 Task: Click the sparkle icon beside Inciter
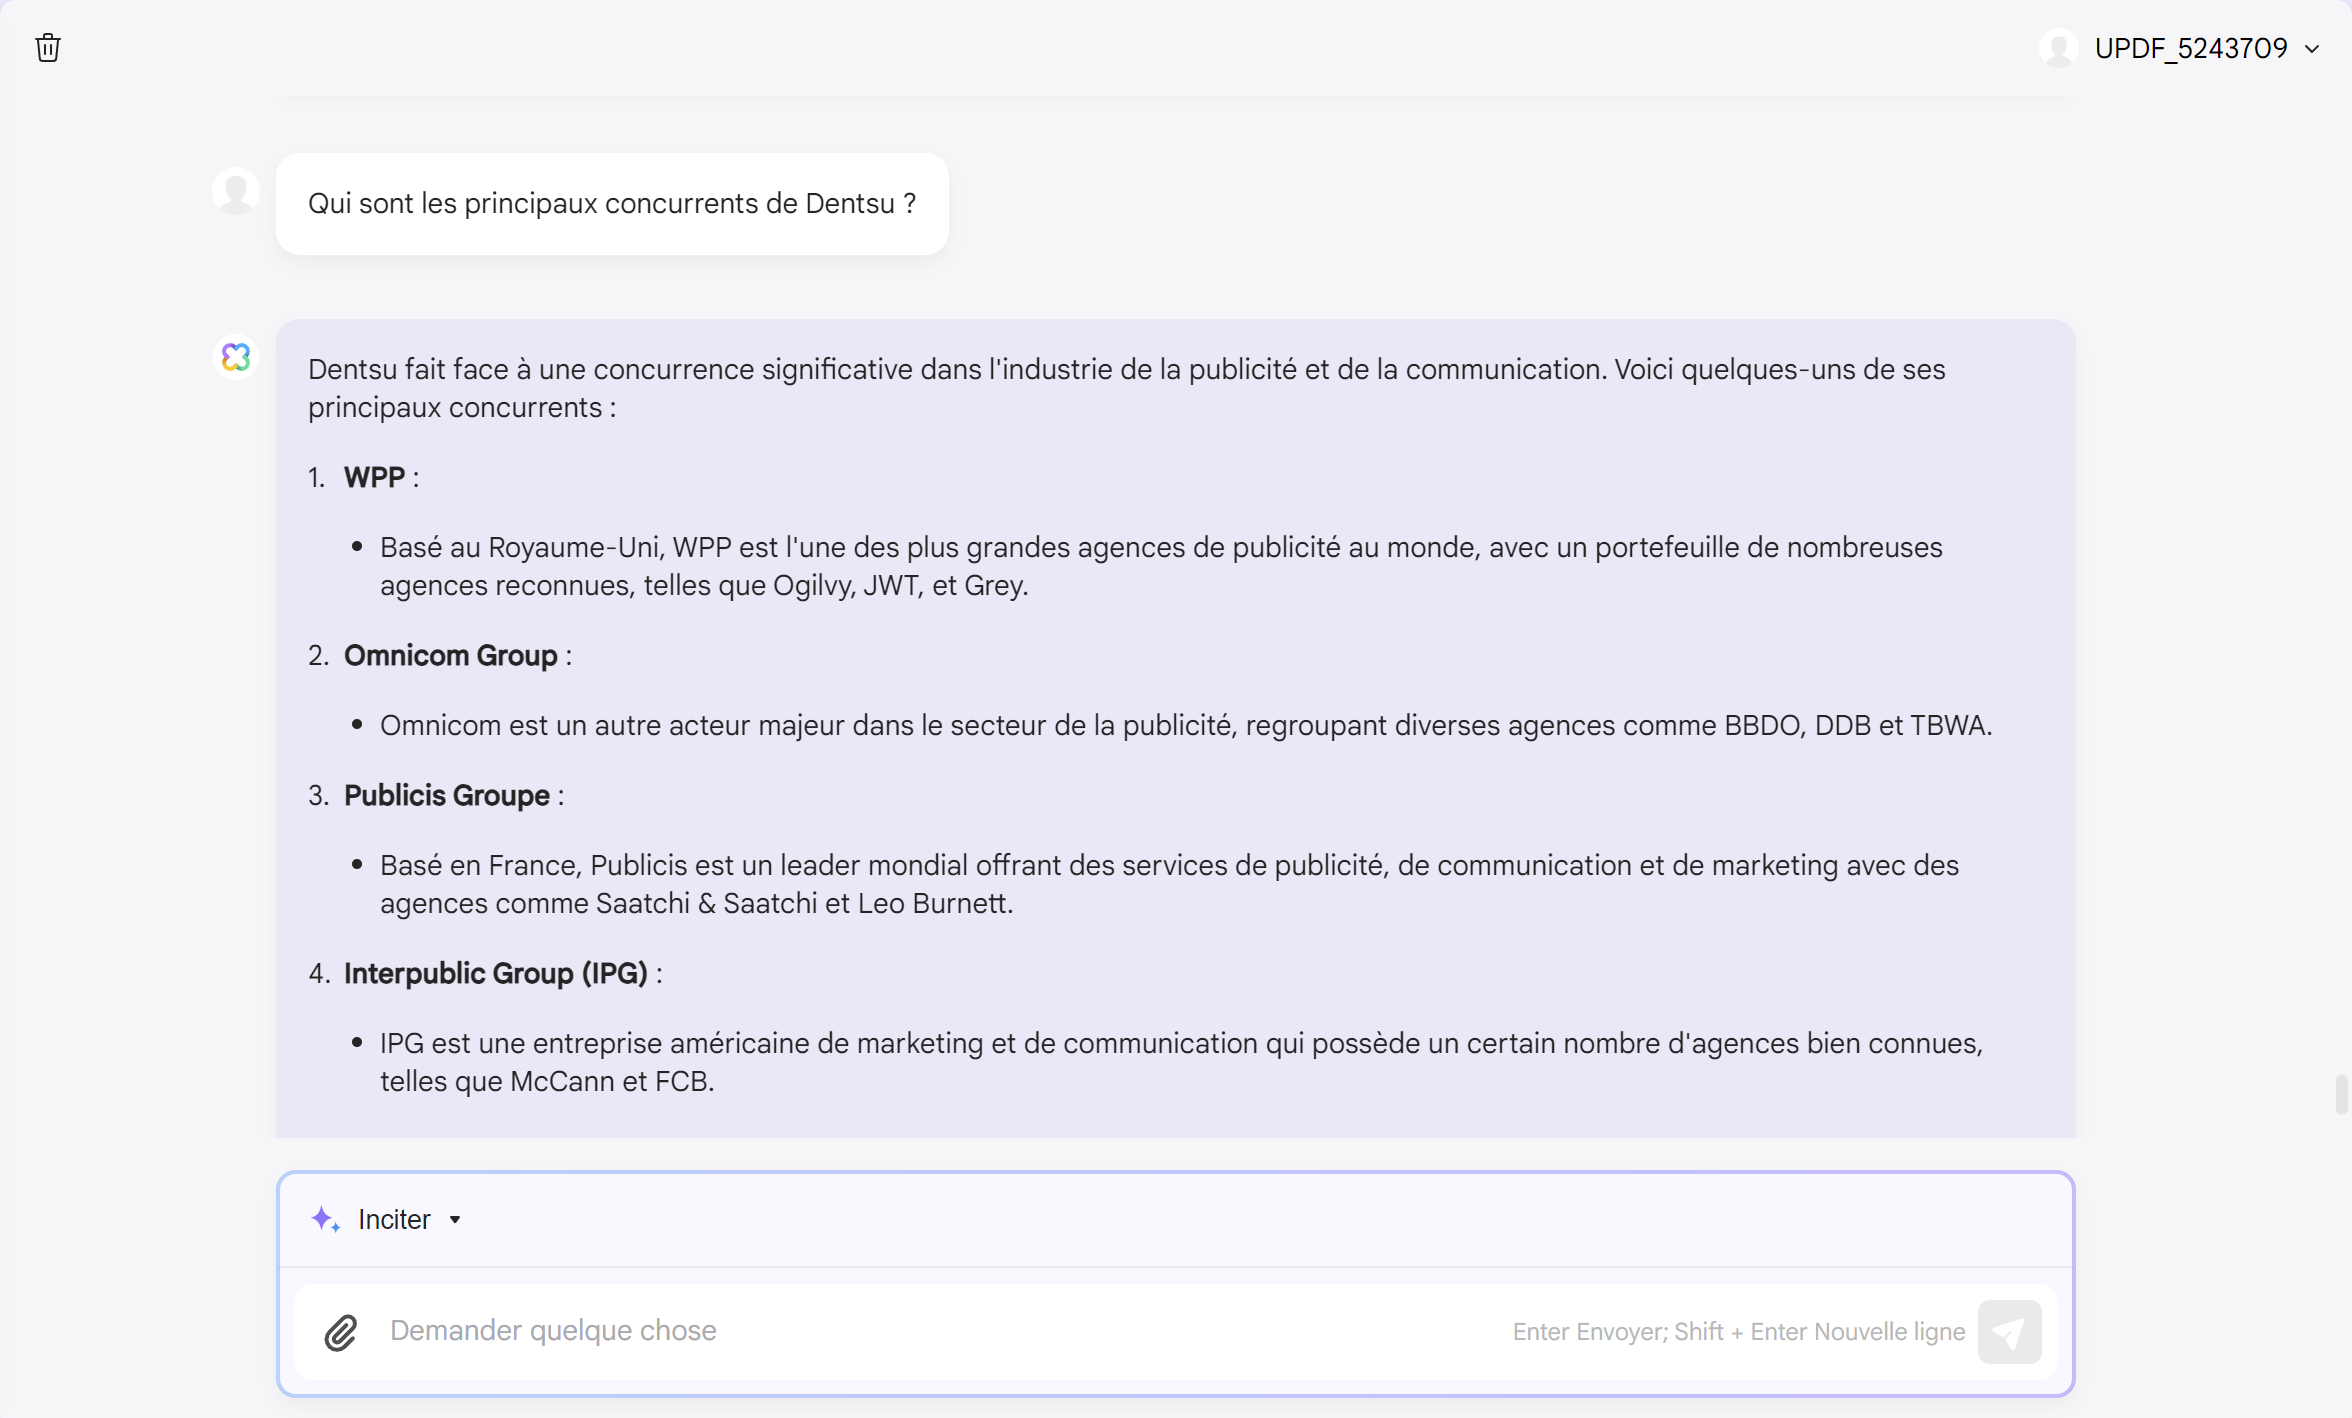(x=325, y=1219)
